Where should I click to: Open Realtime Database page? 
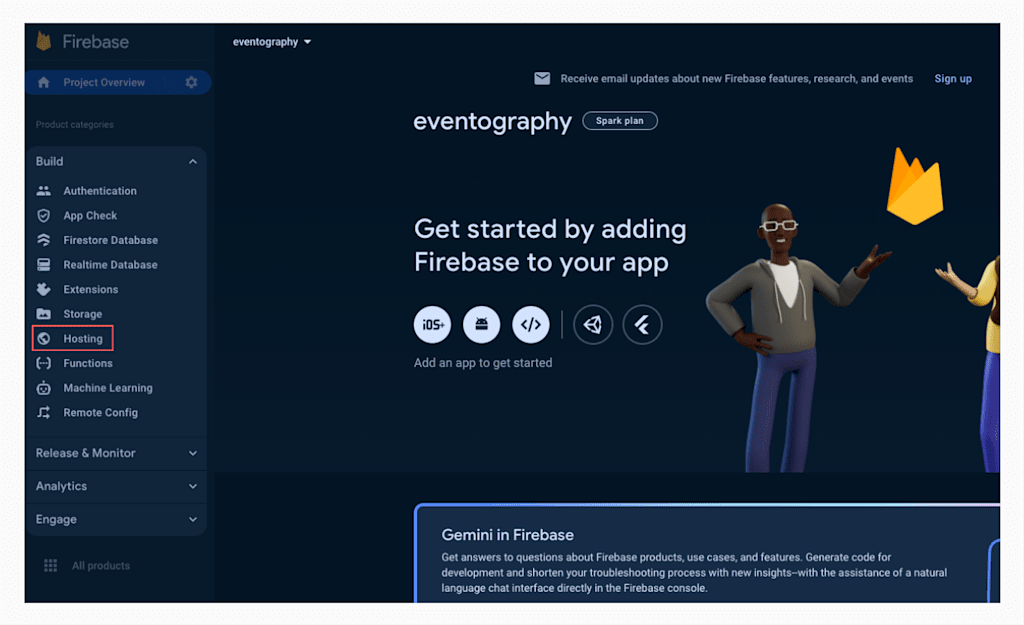click(x=110, y=265)
